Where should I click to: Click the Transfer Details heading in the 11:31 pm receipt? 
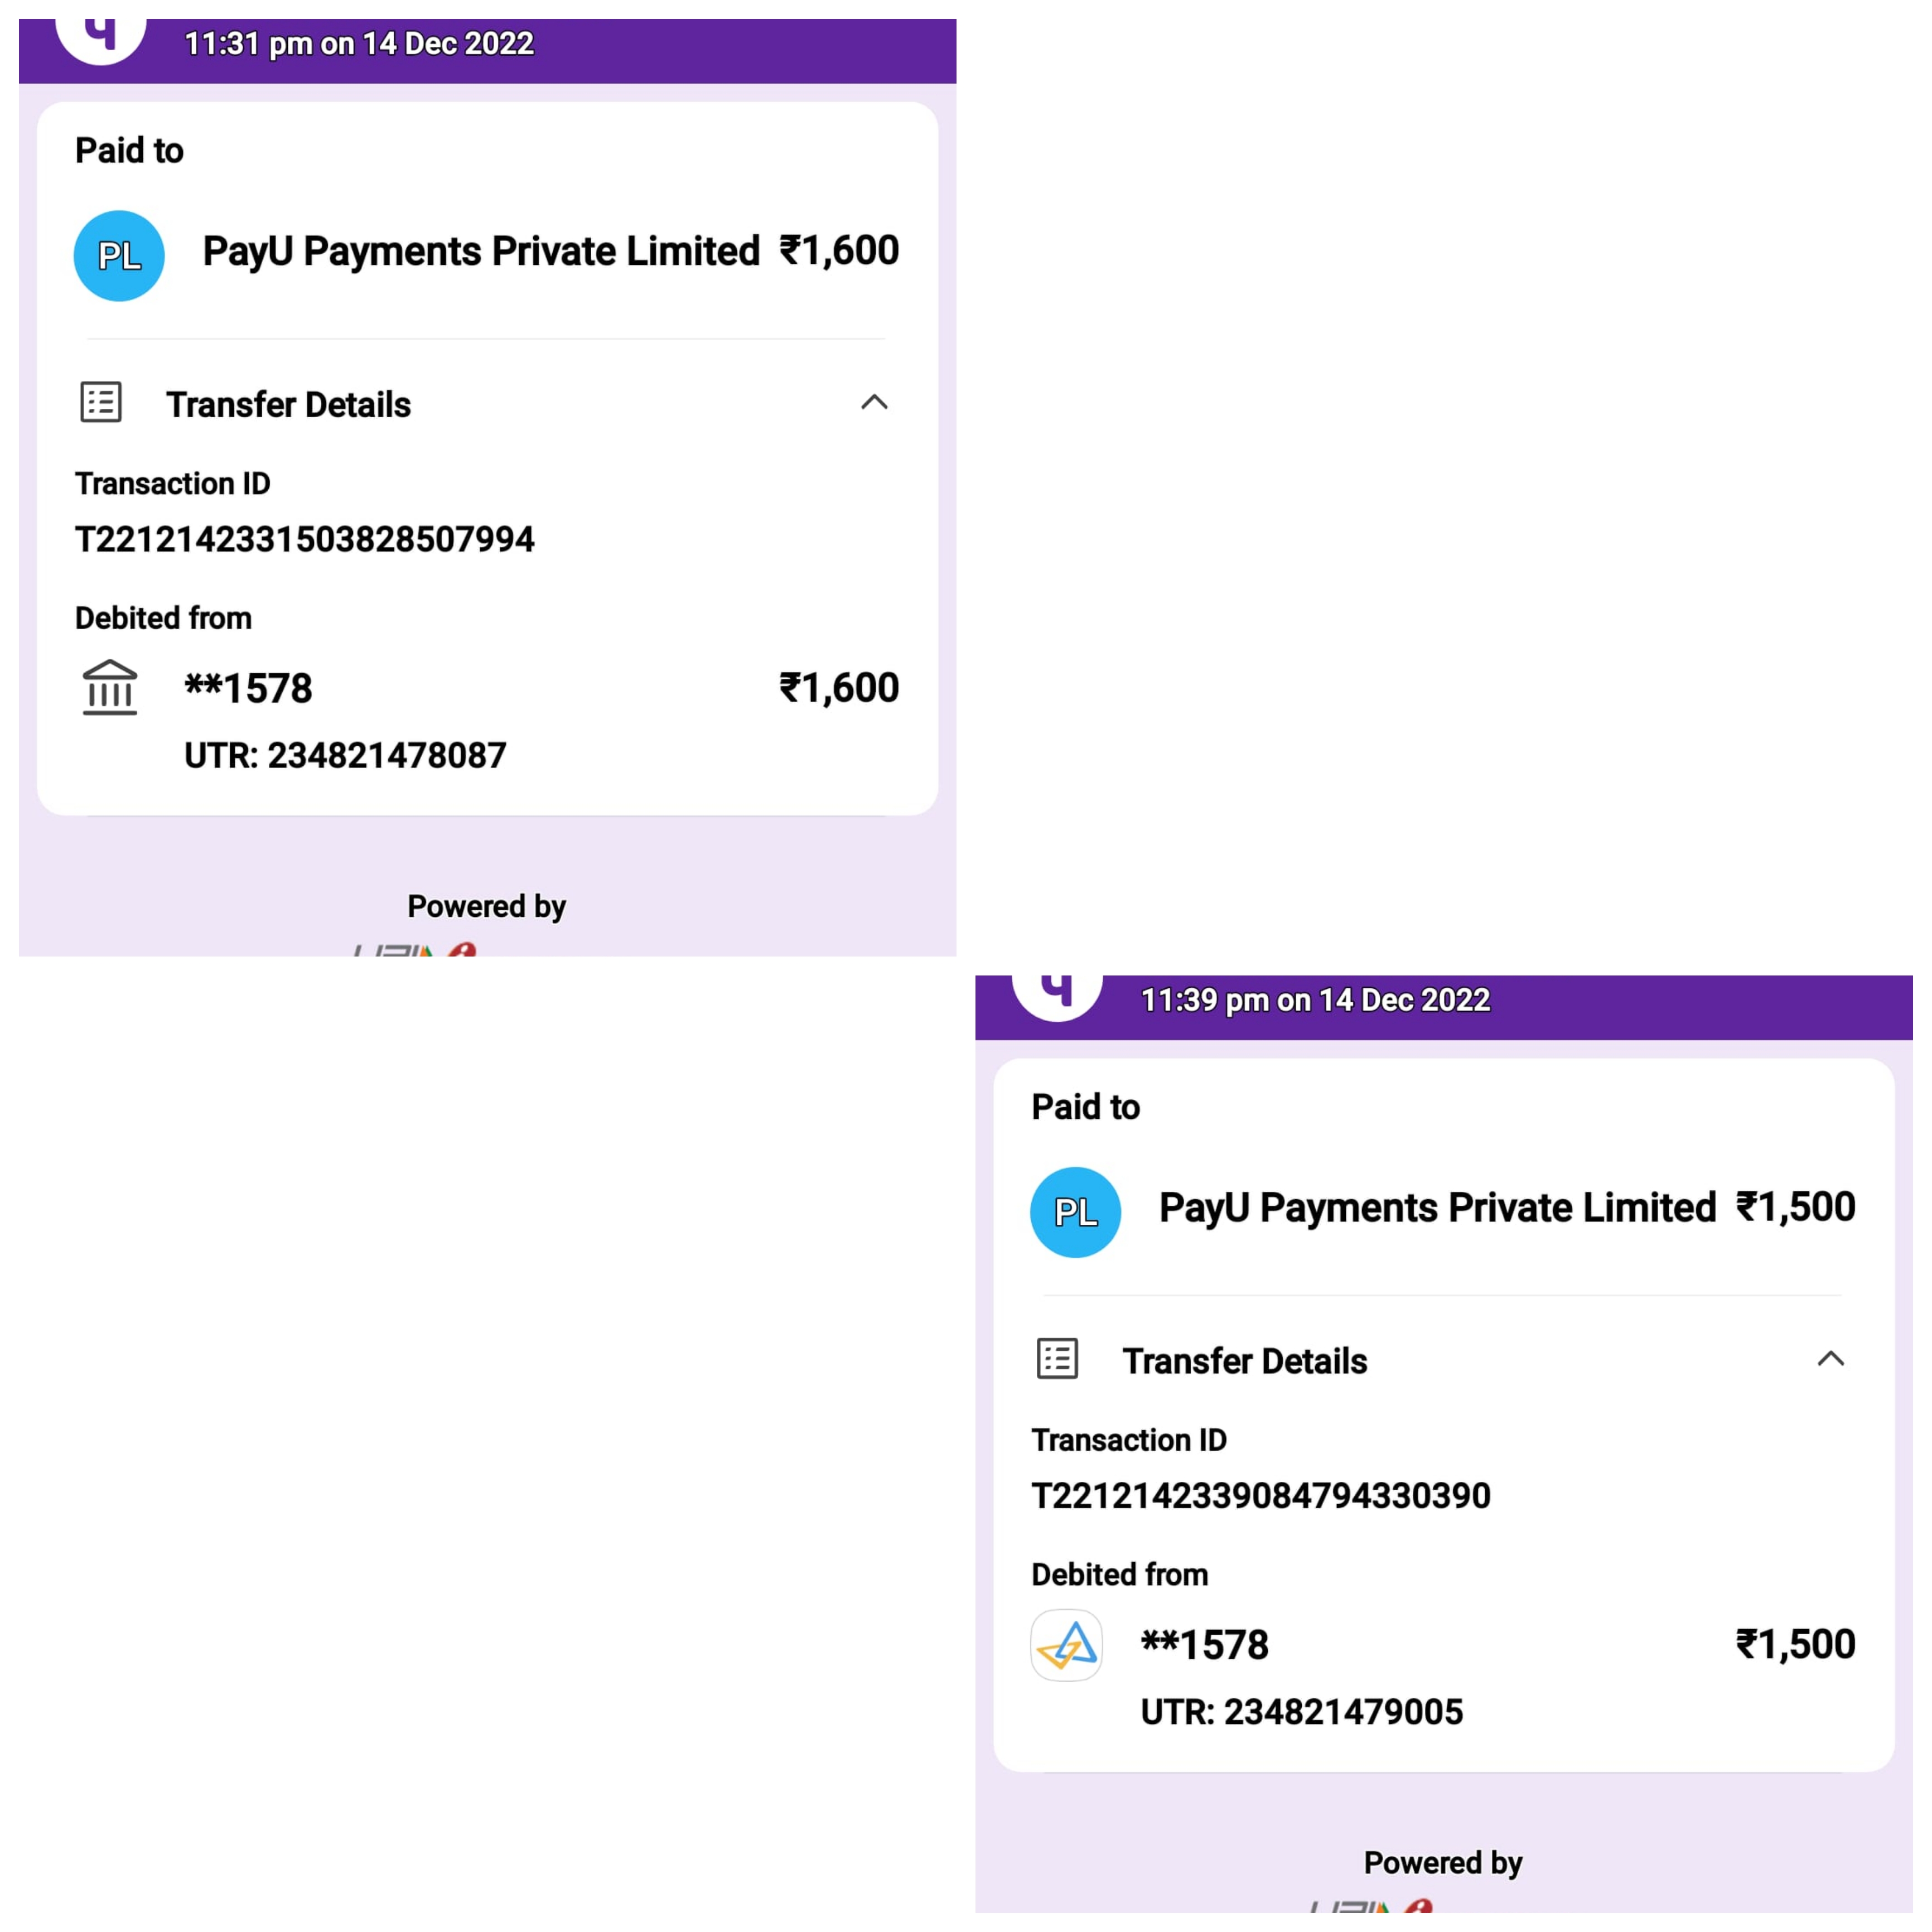click(x=288, y=405)
